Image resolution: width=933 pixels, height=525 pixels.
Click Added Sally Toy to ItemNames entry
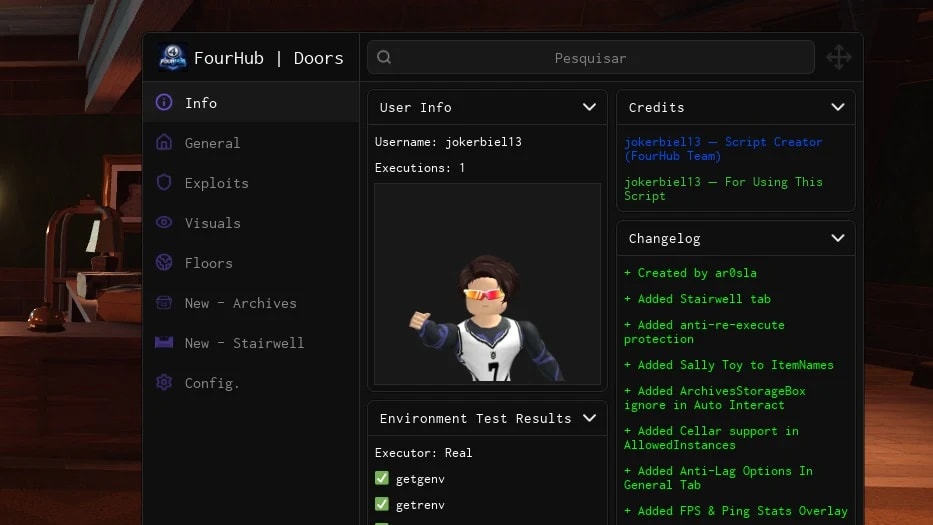(728, 365)
